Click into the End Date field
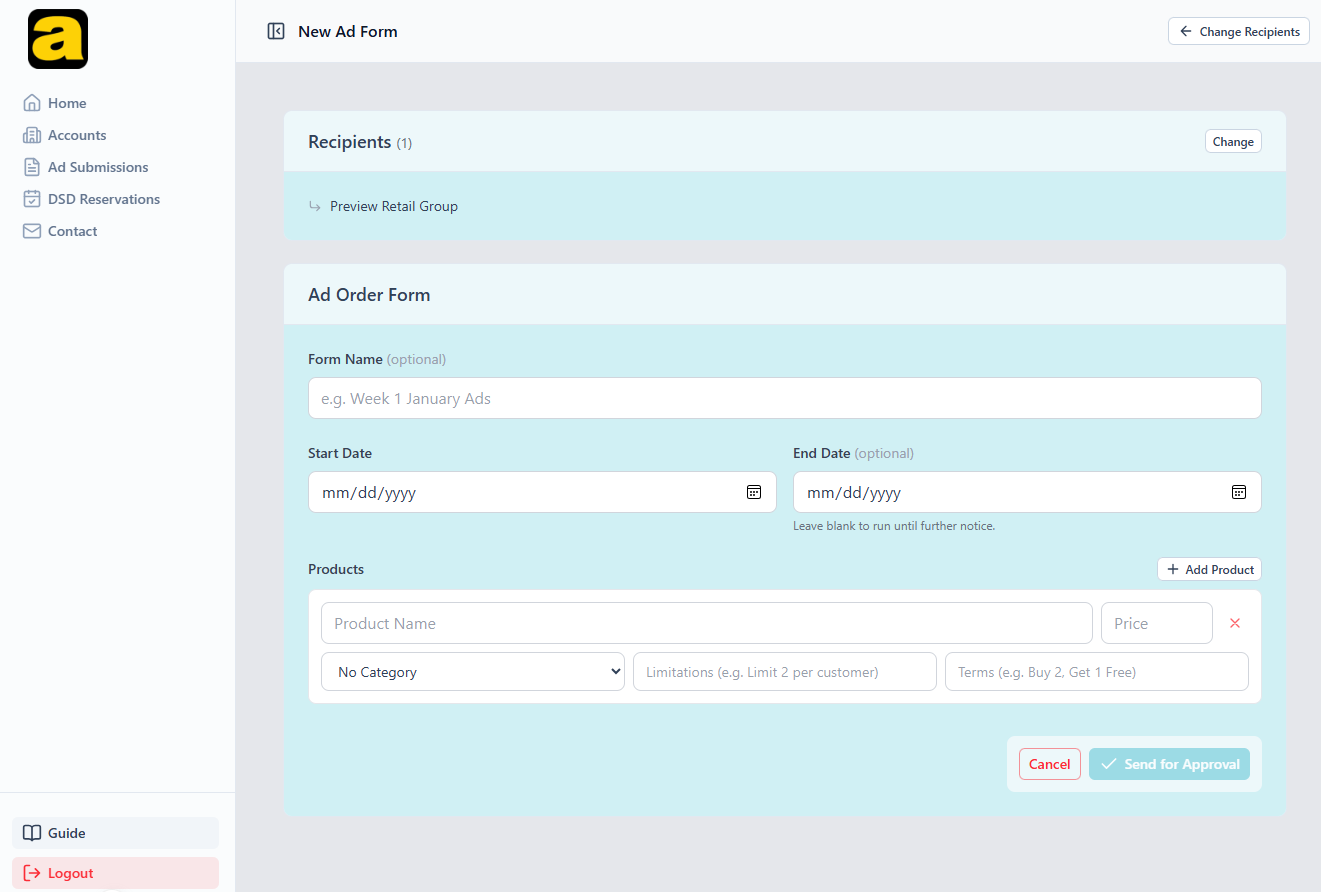The width and height of the screenshot is (1321, 892). [x=1027, y=492]
